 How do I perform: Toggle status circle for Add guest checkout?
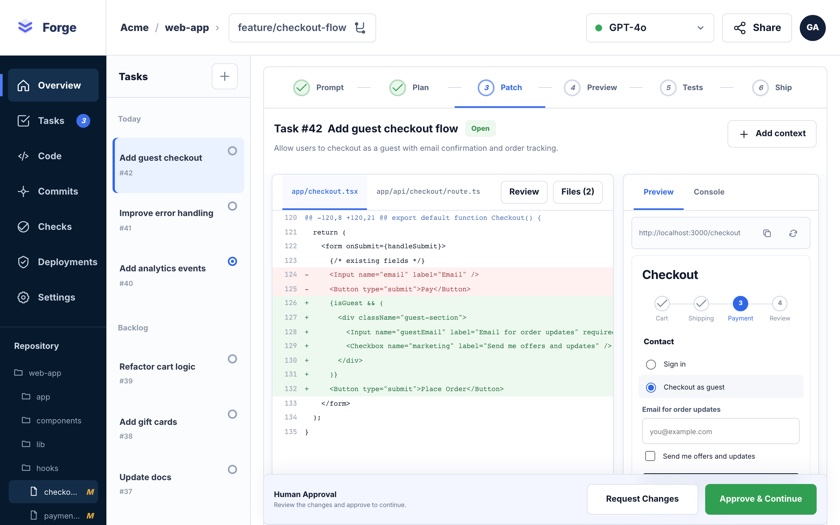[232, 151]
